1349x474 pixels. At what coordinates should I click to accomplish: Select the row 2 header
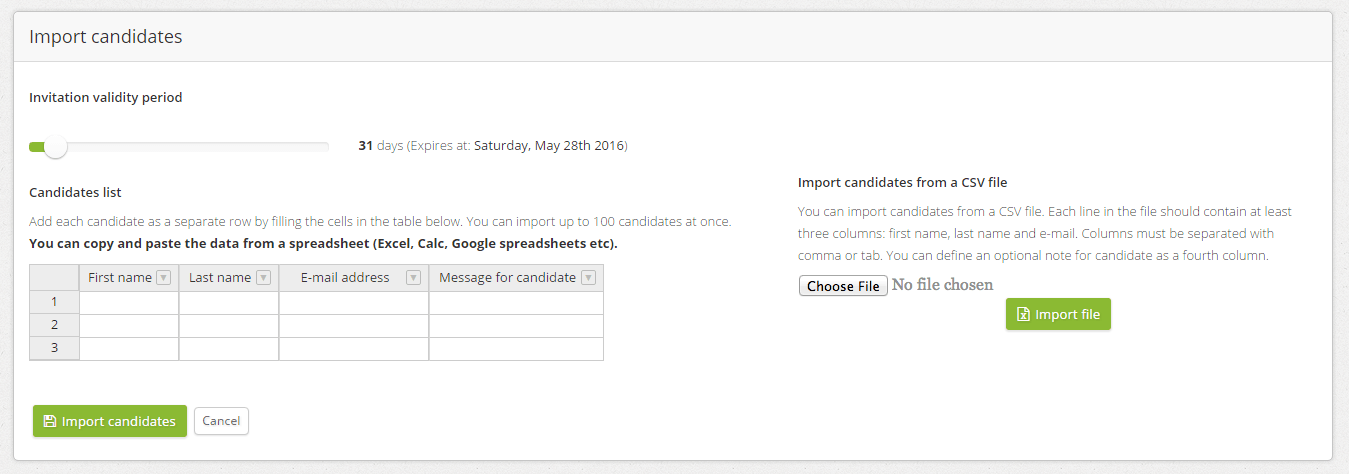54,325
